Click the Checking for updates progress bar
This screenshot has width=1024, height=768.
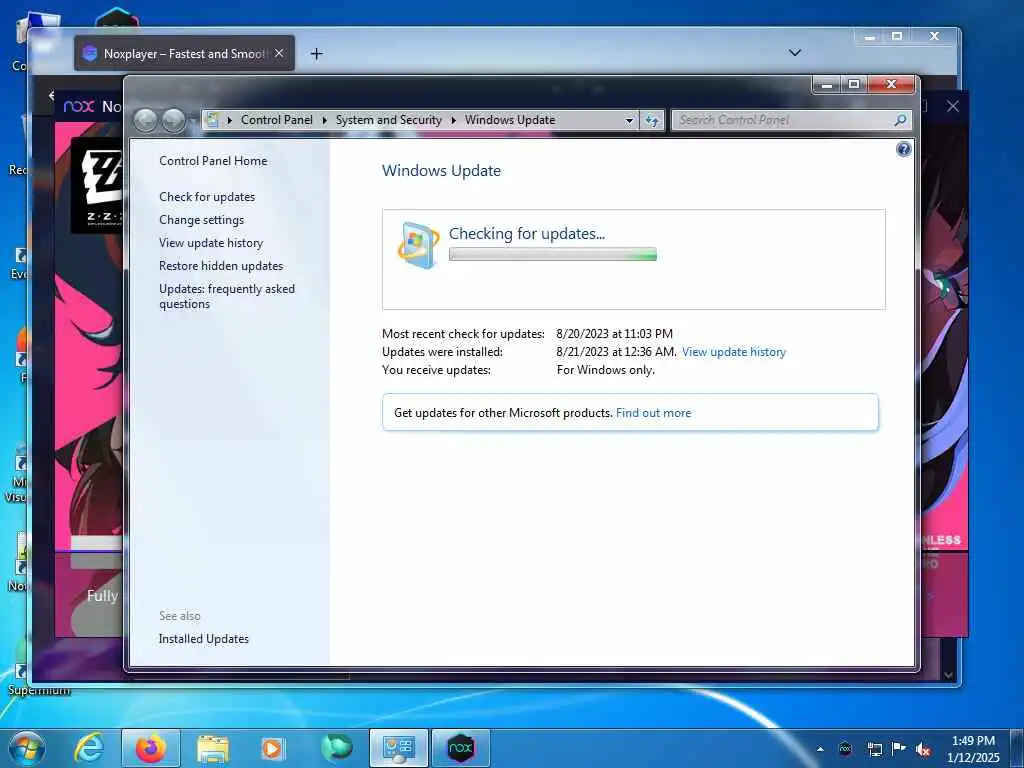552,255
